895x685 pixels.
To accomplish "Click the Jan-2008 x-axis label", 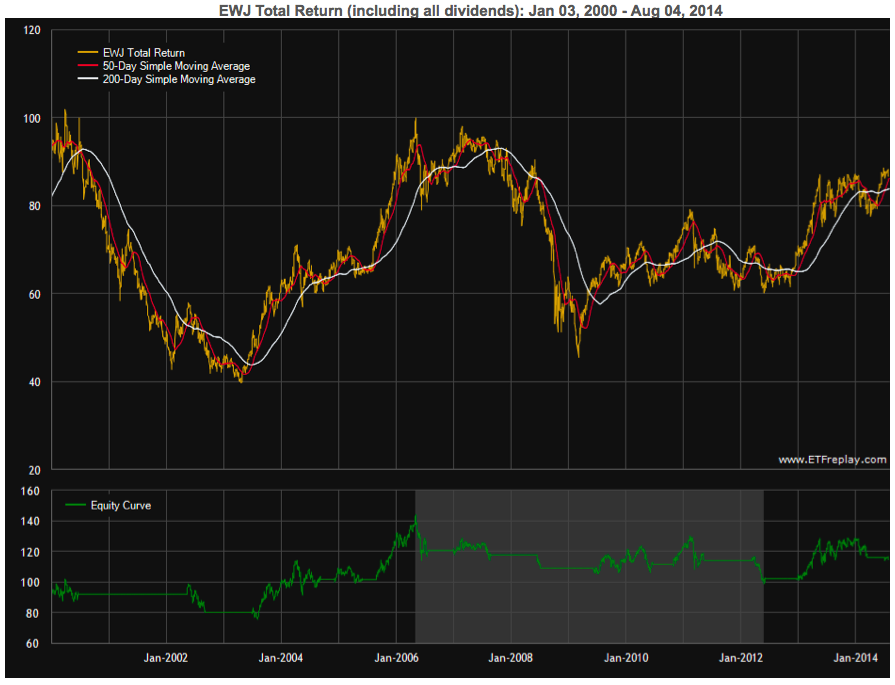I will 510,658.
